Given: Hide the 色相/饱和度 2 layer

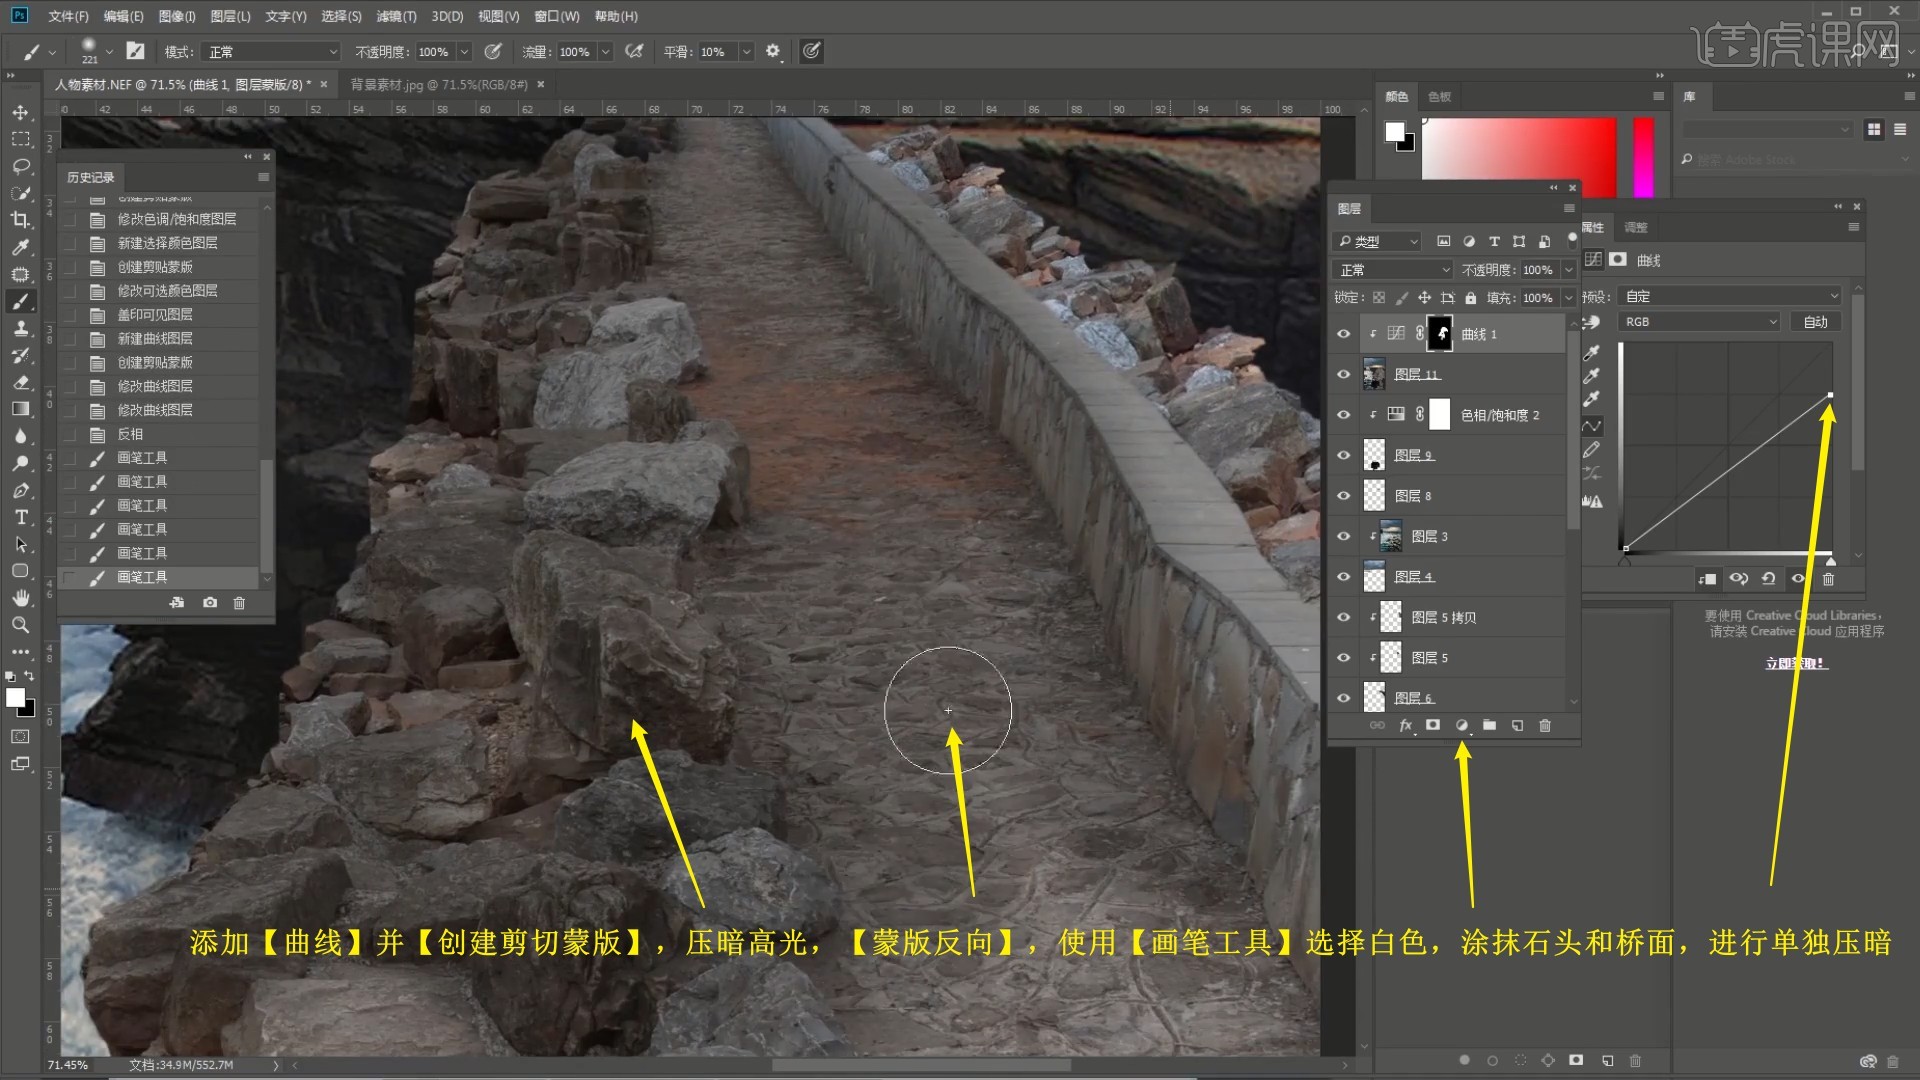Looking at the screenshot, I should click(1343, 415).
